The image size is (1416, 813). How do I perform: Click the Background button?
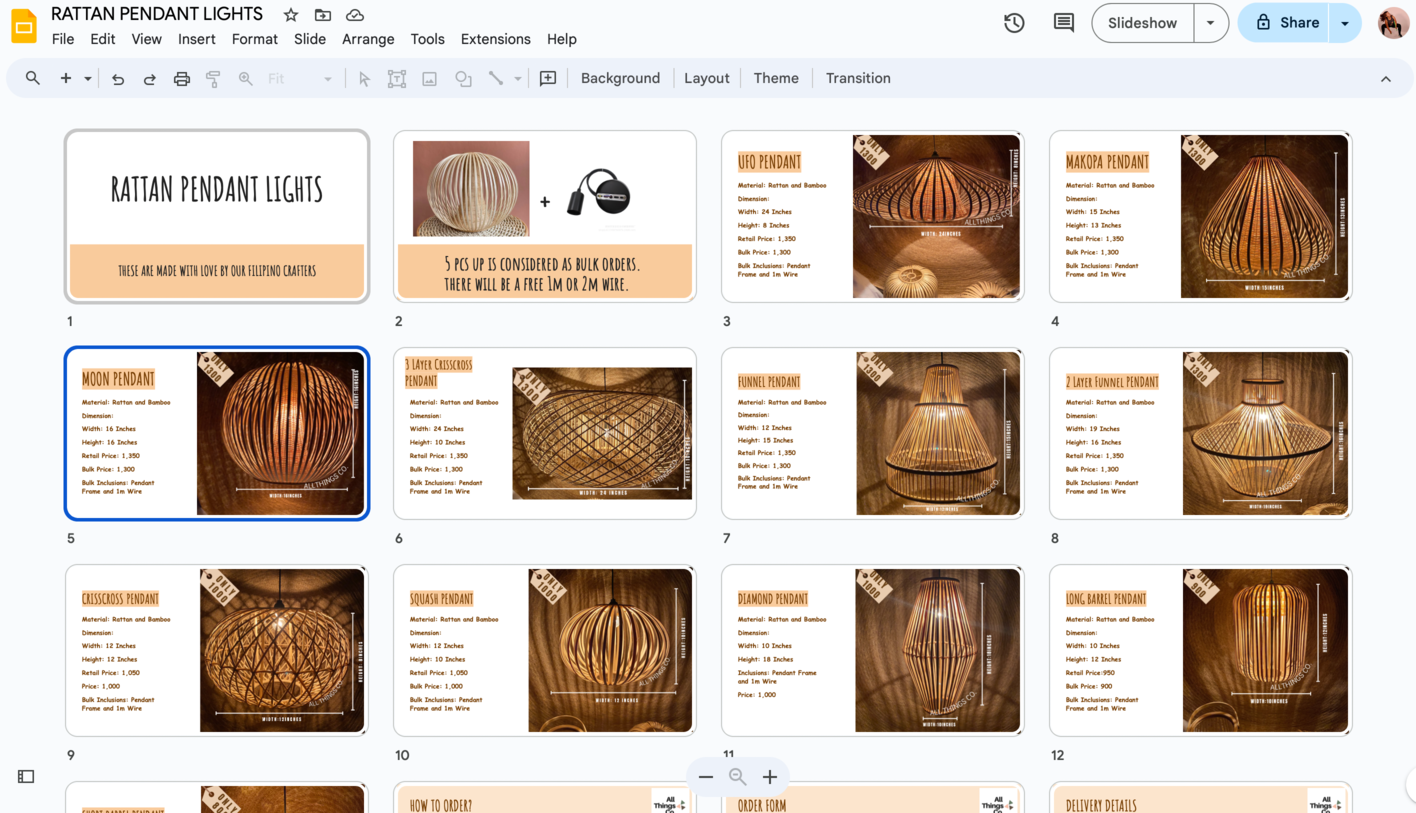point(620,78)
